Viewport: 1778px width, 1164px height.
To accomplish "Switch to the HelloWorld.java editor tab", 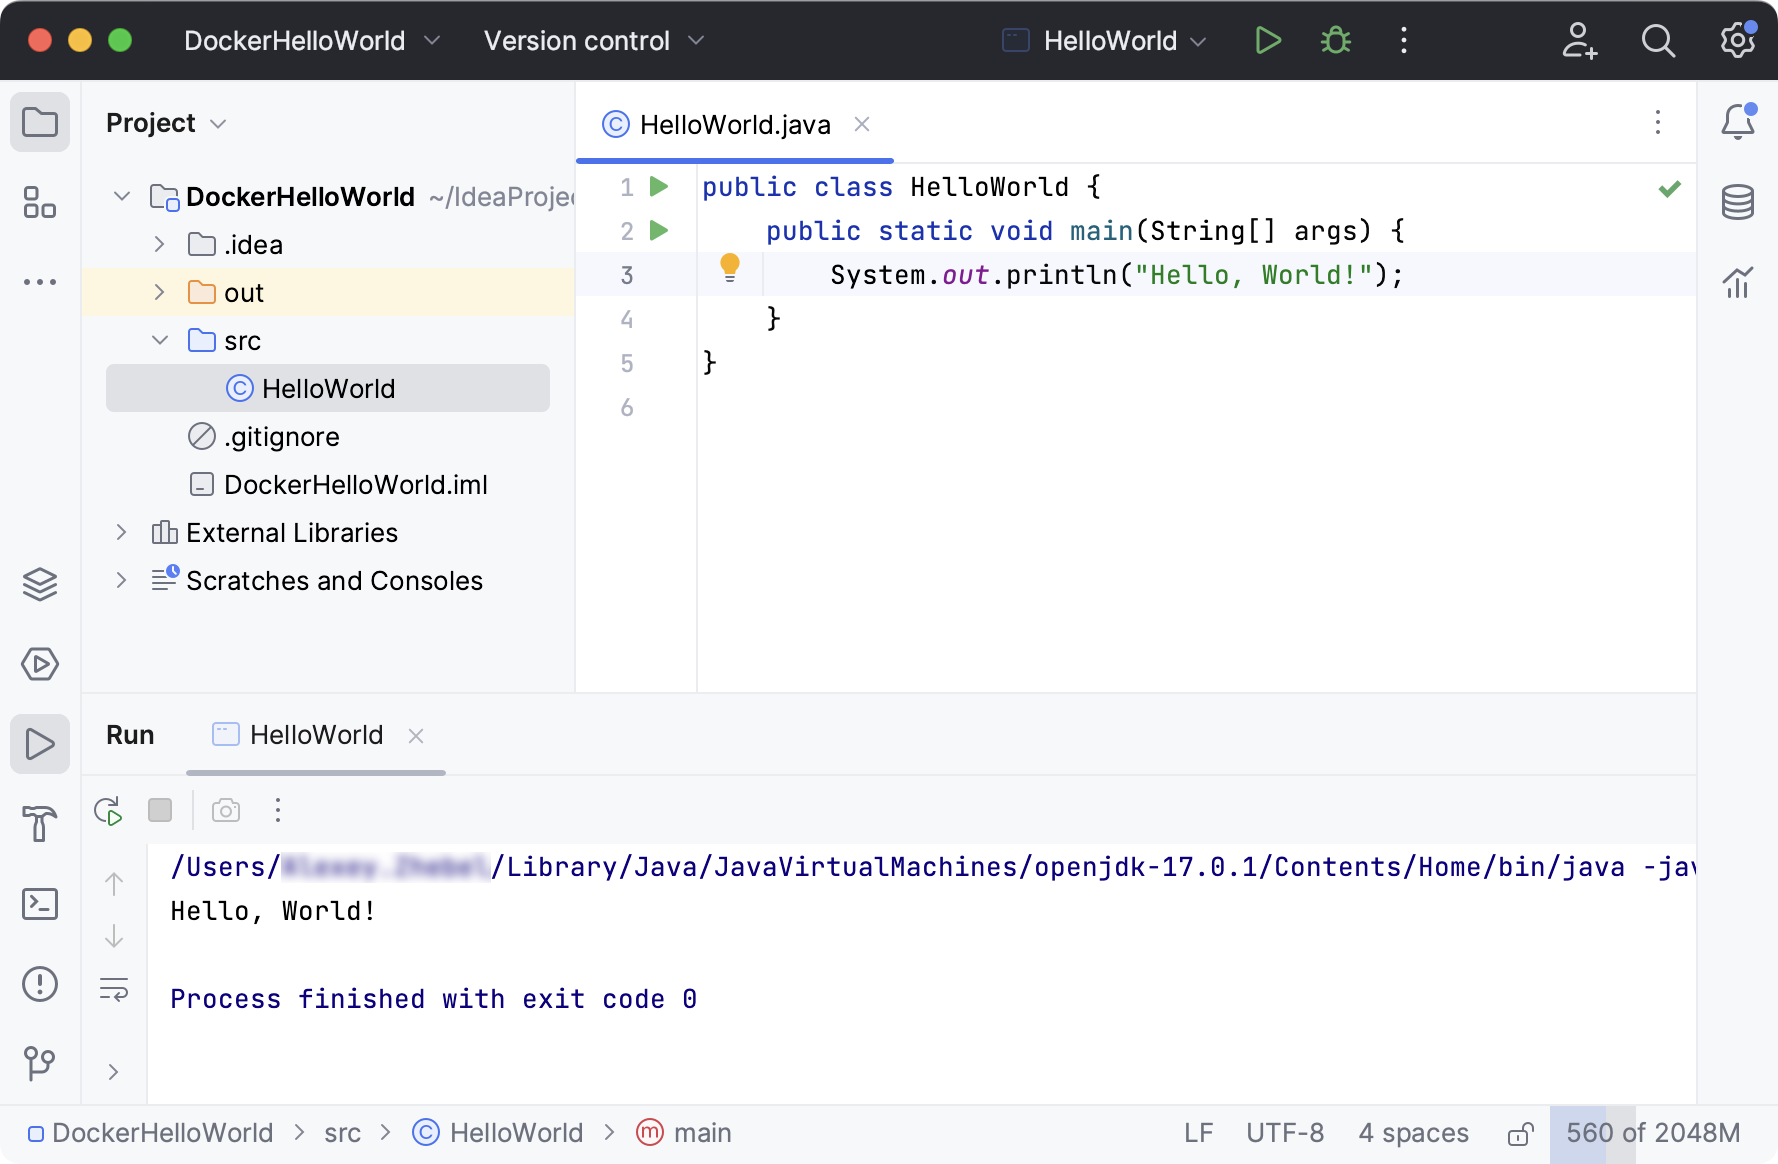I will click(x=734, y=124).
